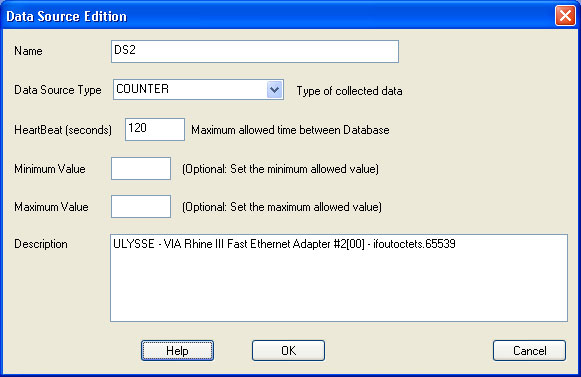Cancel the Data Source Edition dialog
581x377 pixels.
click(529, 351)
